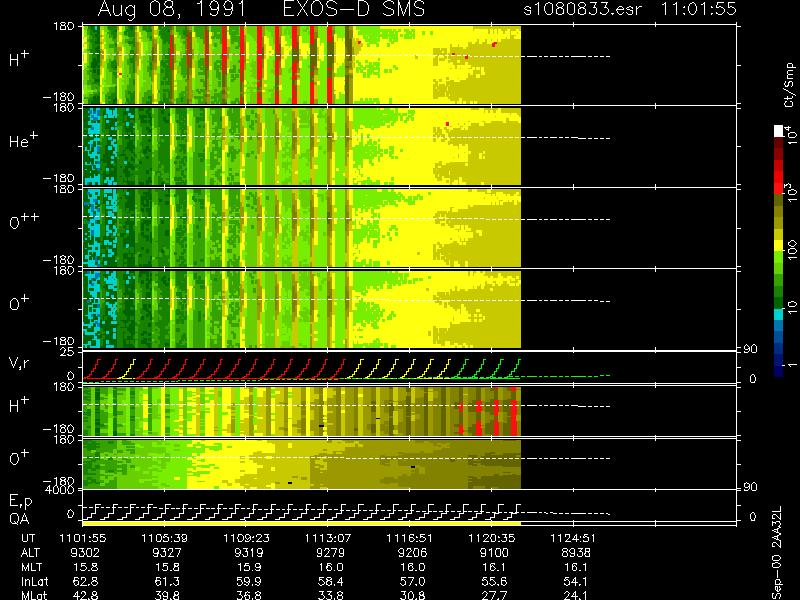Viewport: 800px width, 600px height.
Task: Click the MLat value "36.8"
Action: (249, 595)
